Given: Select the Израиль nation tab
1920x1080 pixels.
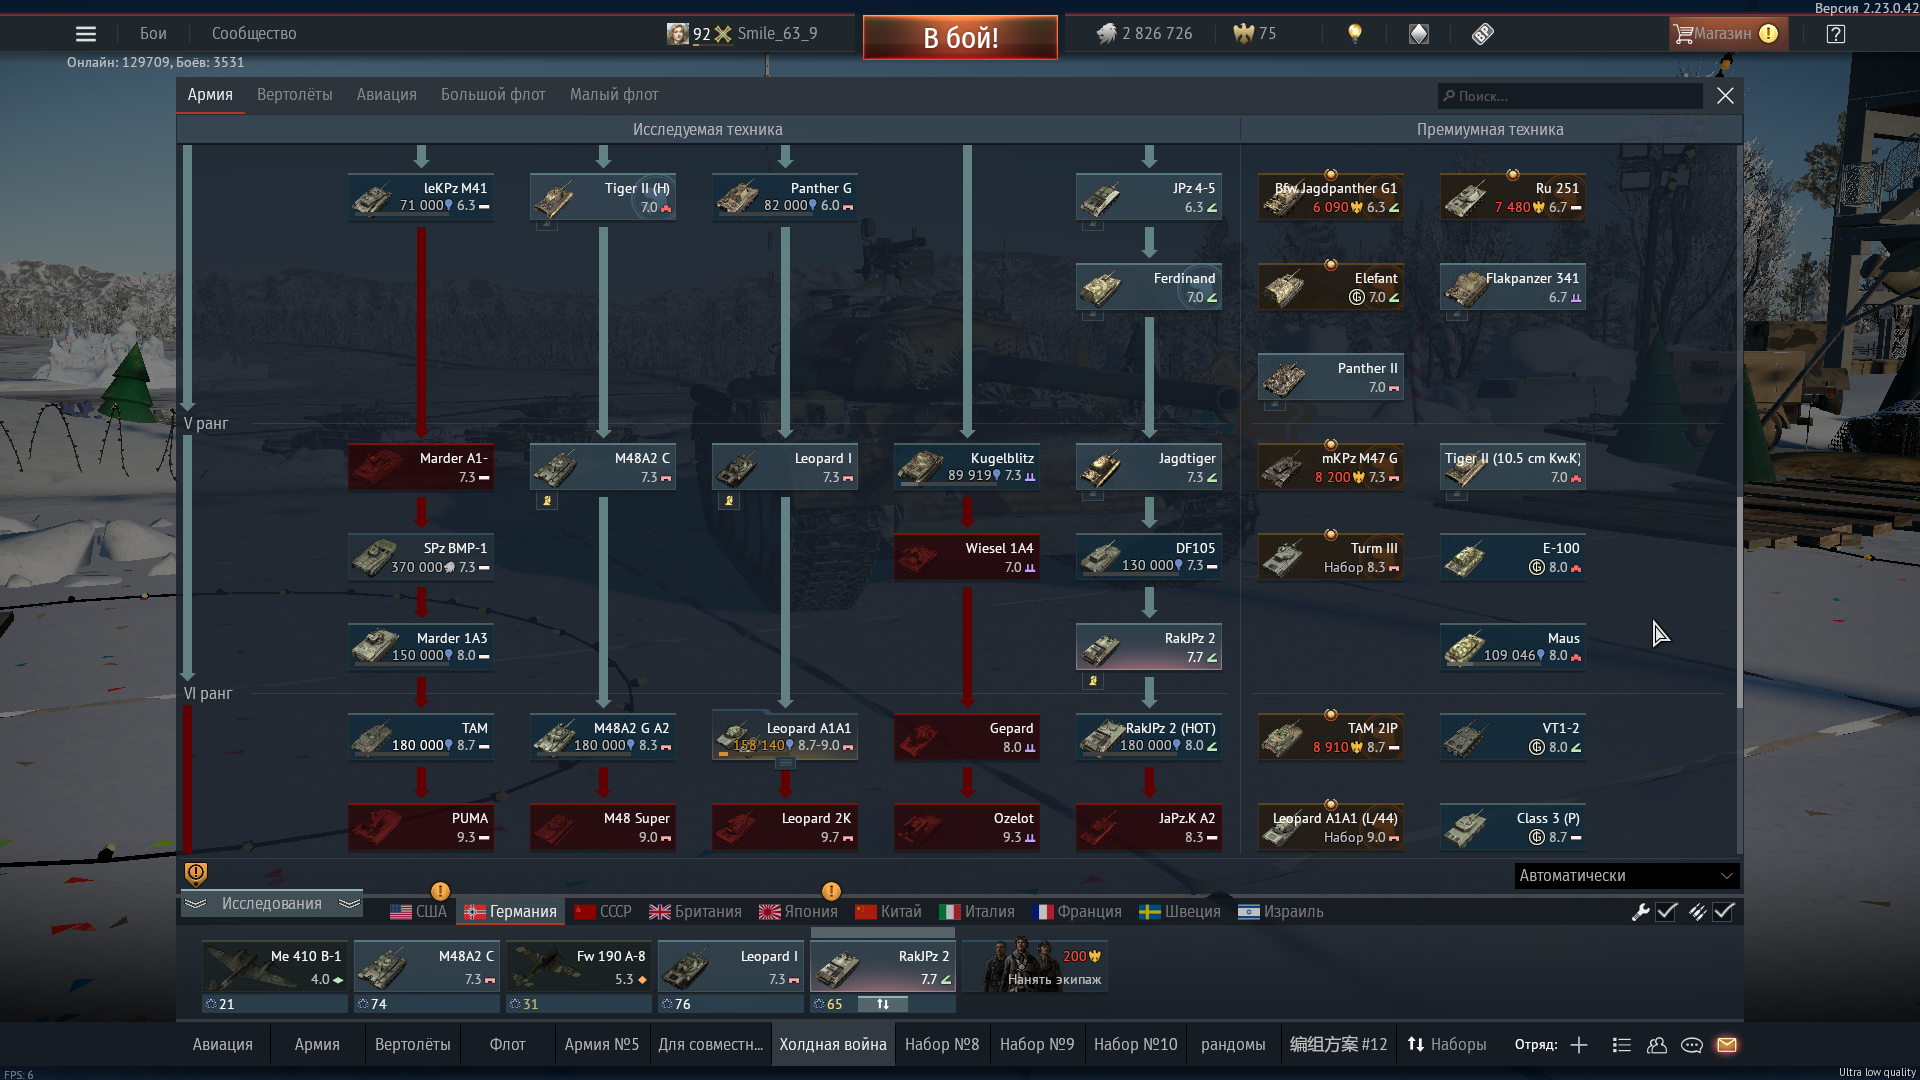Looking at the screenshot, I should point(1281,912).
